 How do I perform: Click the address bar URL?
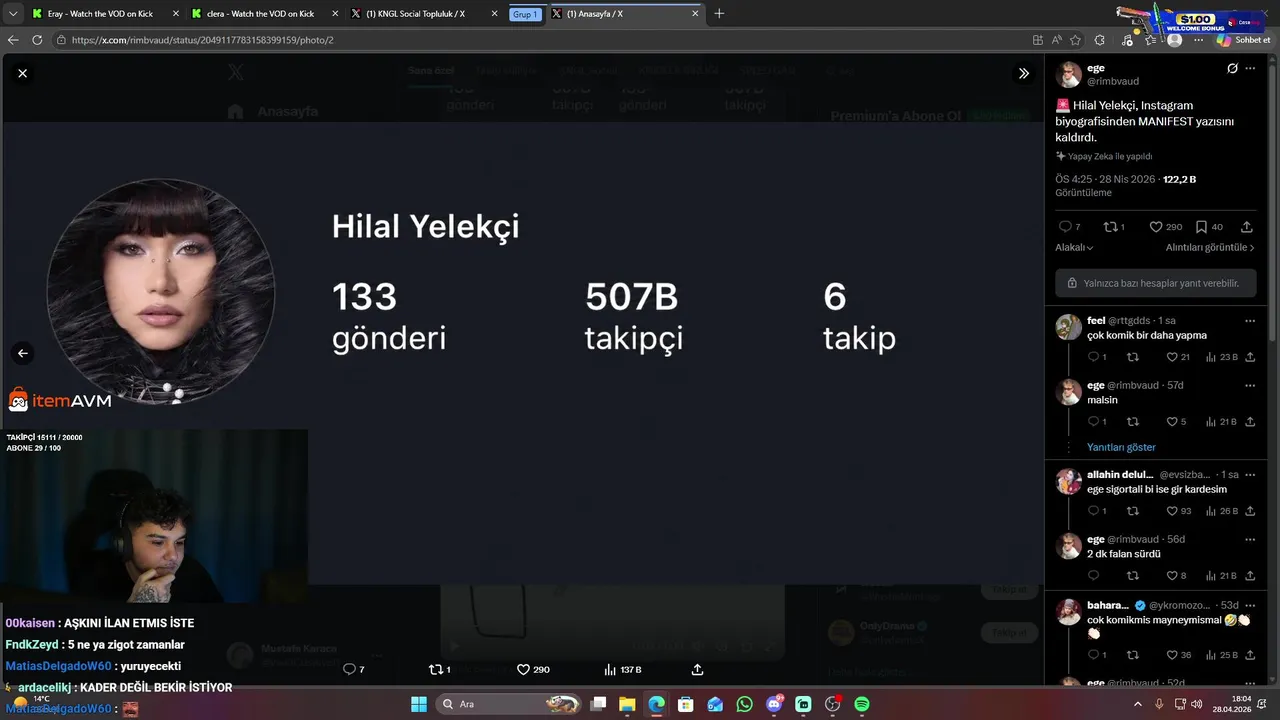[202, 40]
